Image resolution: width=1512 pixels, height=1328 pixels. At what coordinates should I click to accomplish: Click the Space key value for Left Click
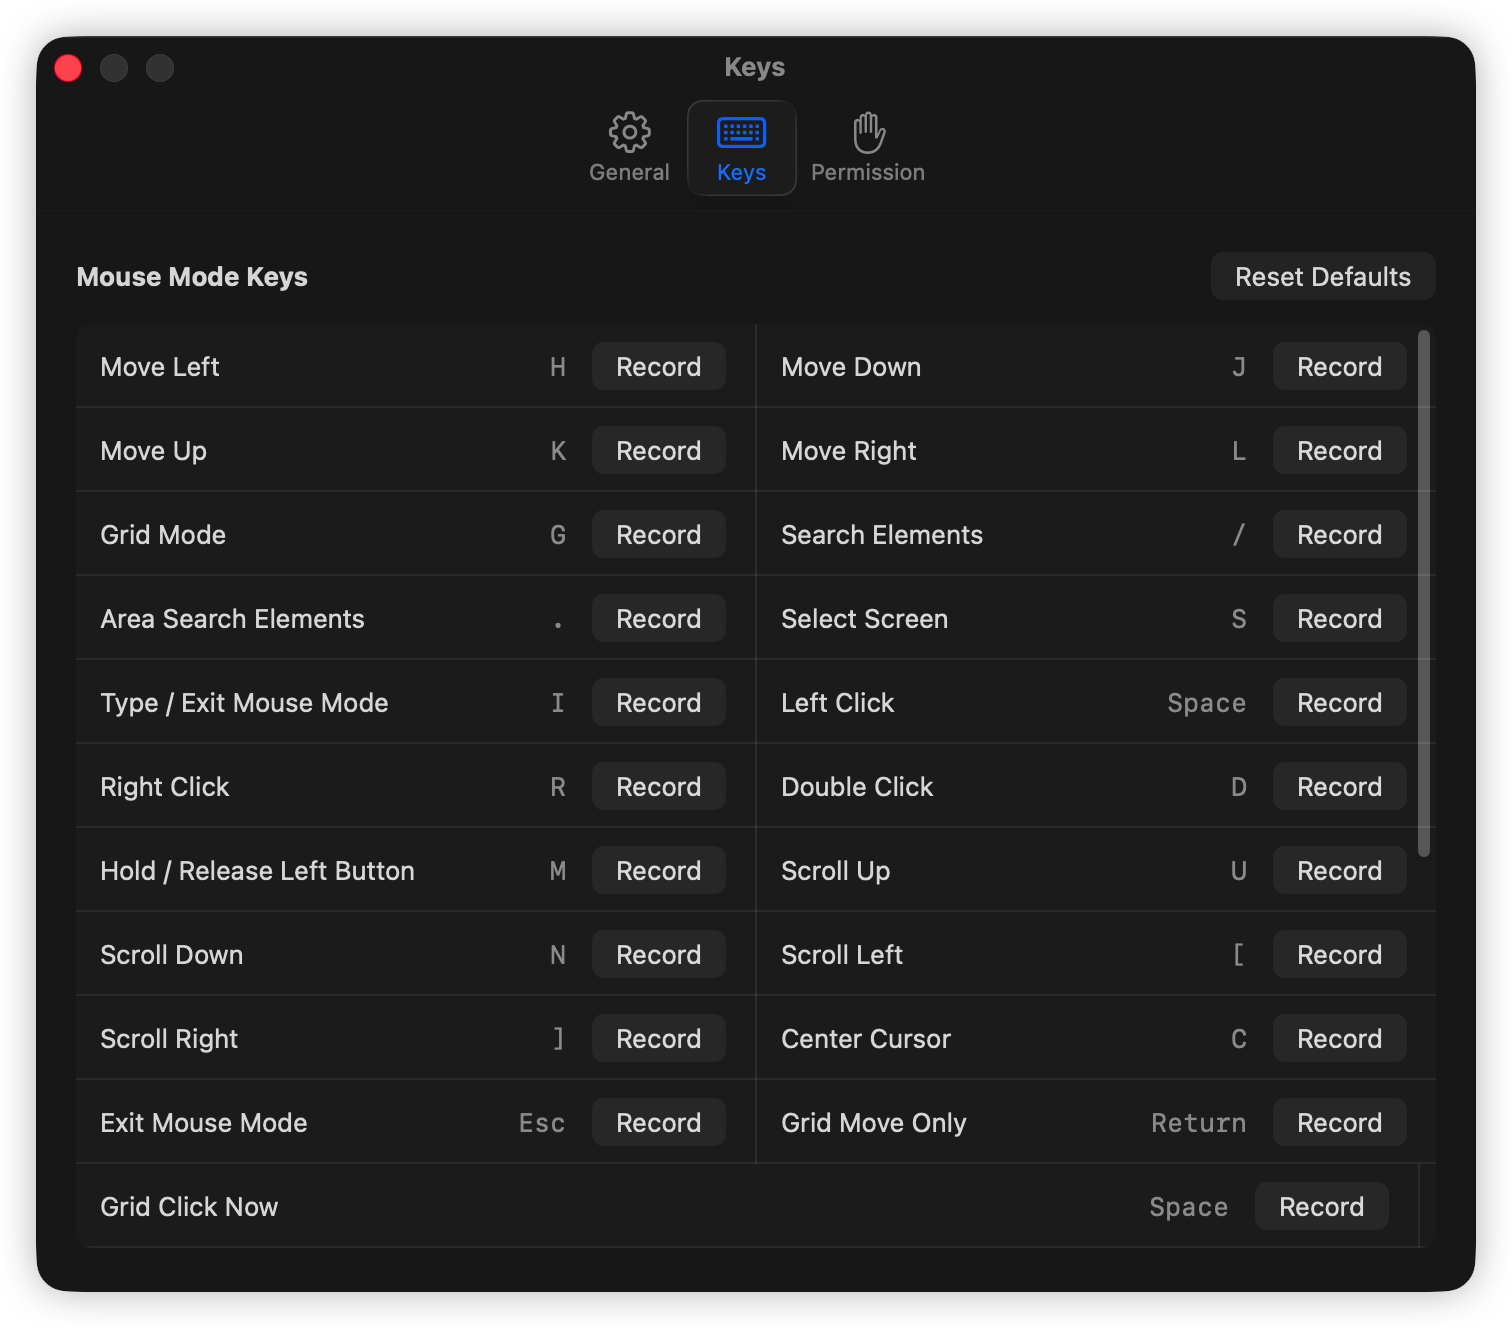coord(1206,703)
